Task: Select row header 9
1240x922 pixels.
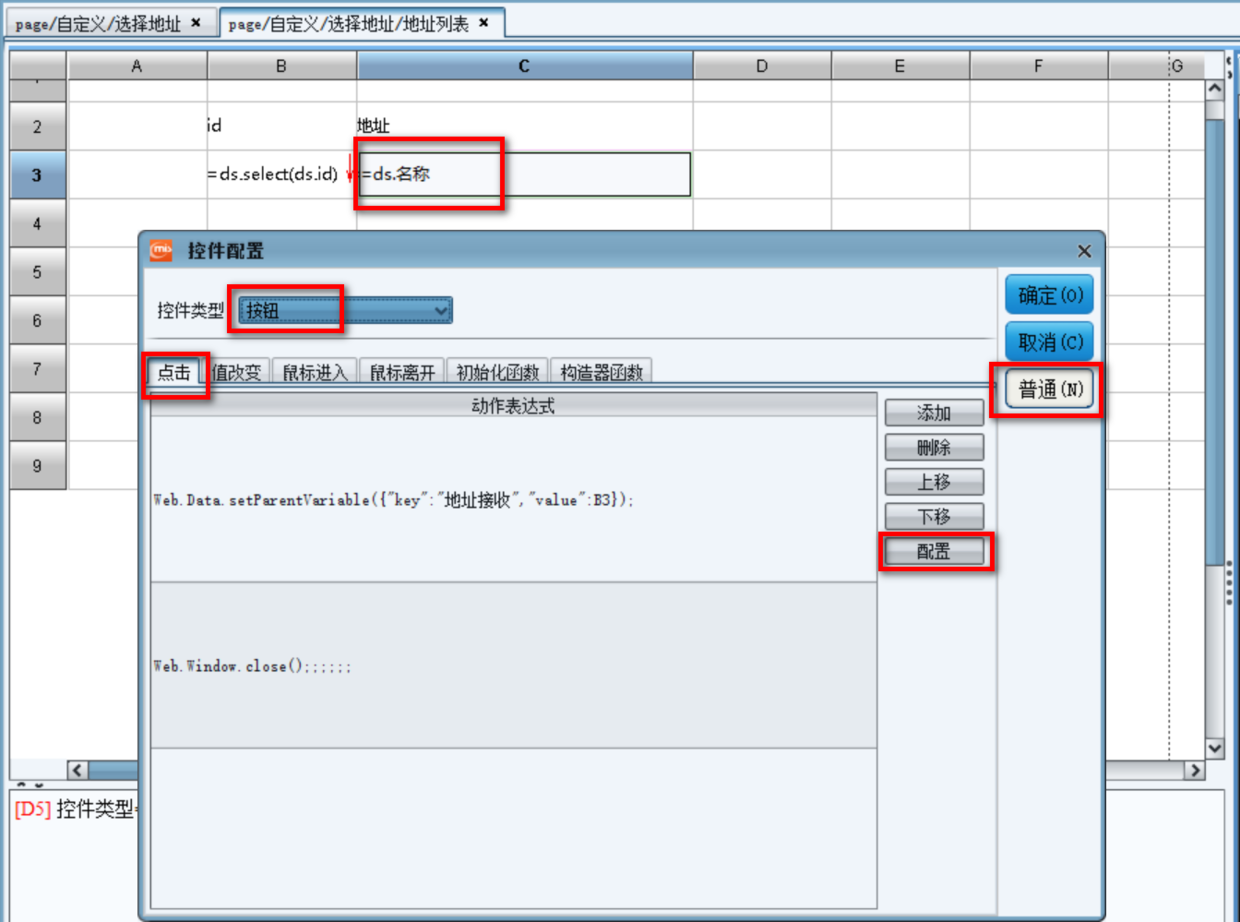Action: [x=38, y=466]
